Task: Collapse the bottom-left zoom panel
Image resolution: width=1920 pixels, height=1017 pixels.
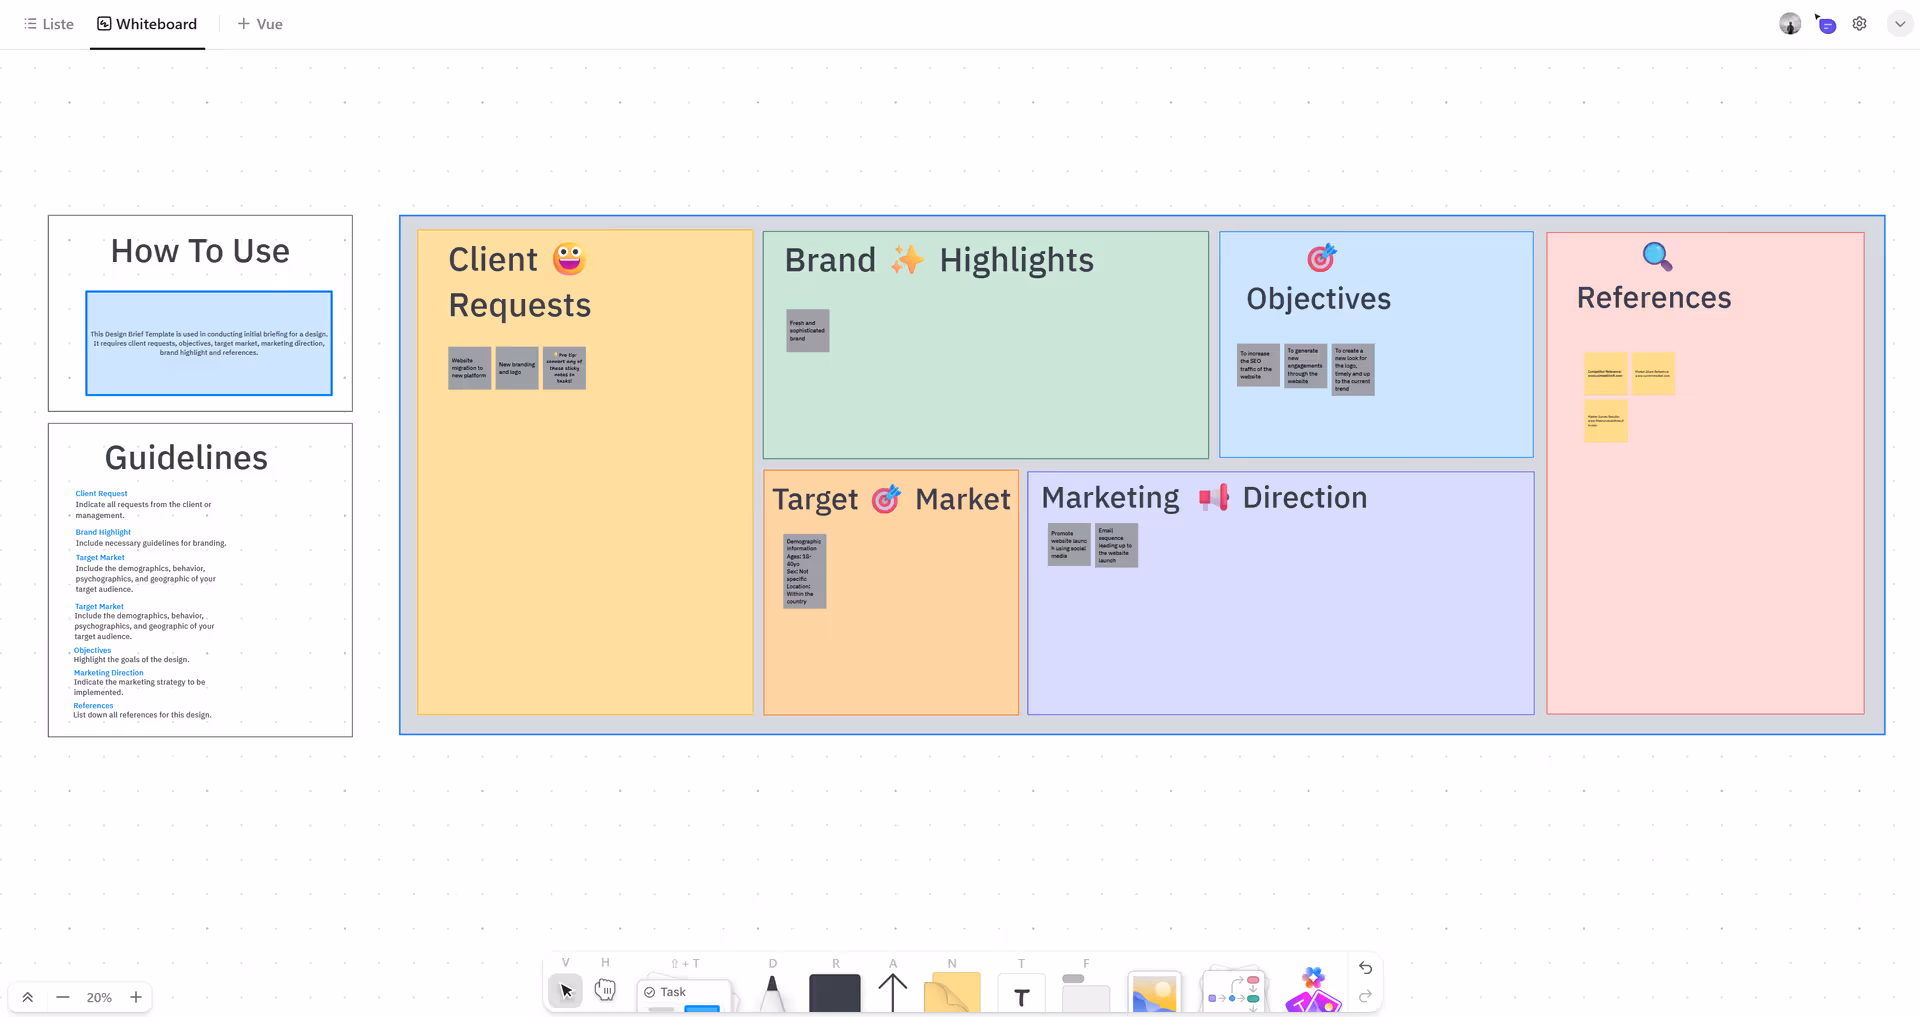Action: (28, 997)
